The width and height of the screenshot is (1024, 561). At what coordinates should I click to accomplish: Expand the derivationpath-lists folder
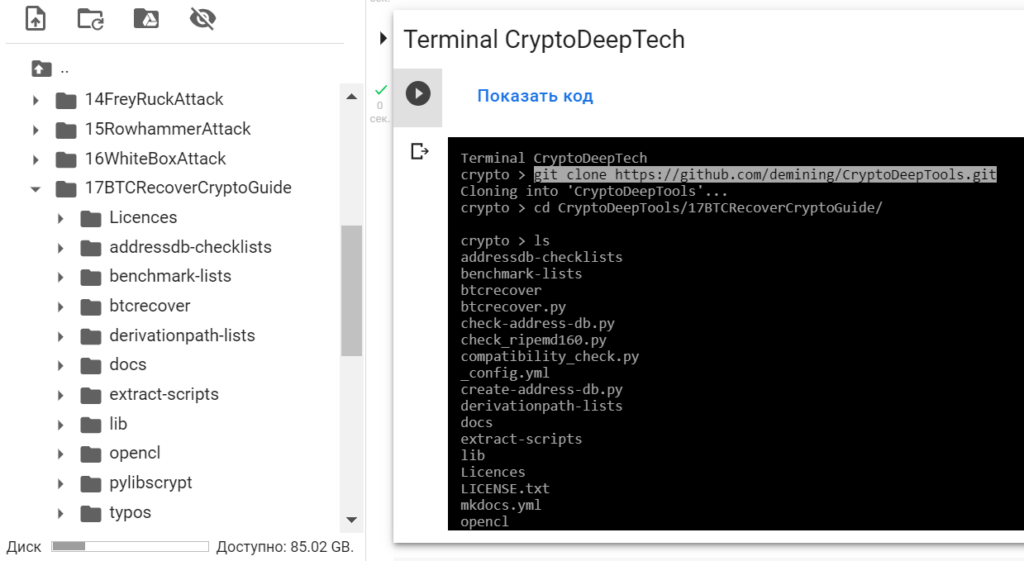coord(60,337)
